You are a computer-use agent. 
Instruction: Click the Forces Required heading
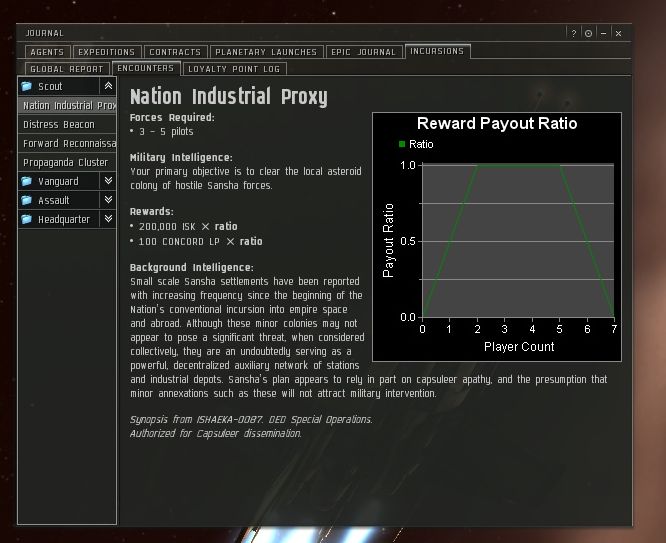click(172, 117)
